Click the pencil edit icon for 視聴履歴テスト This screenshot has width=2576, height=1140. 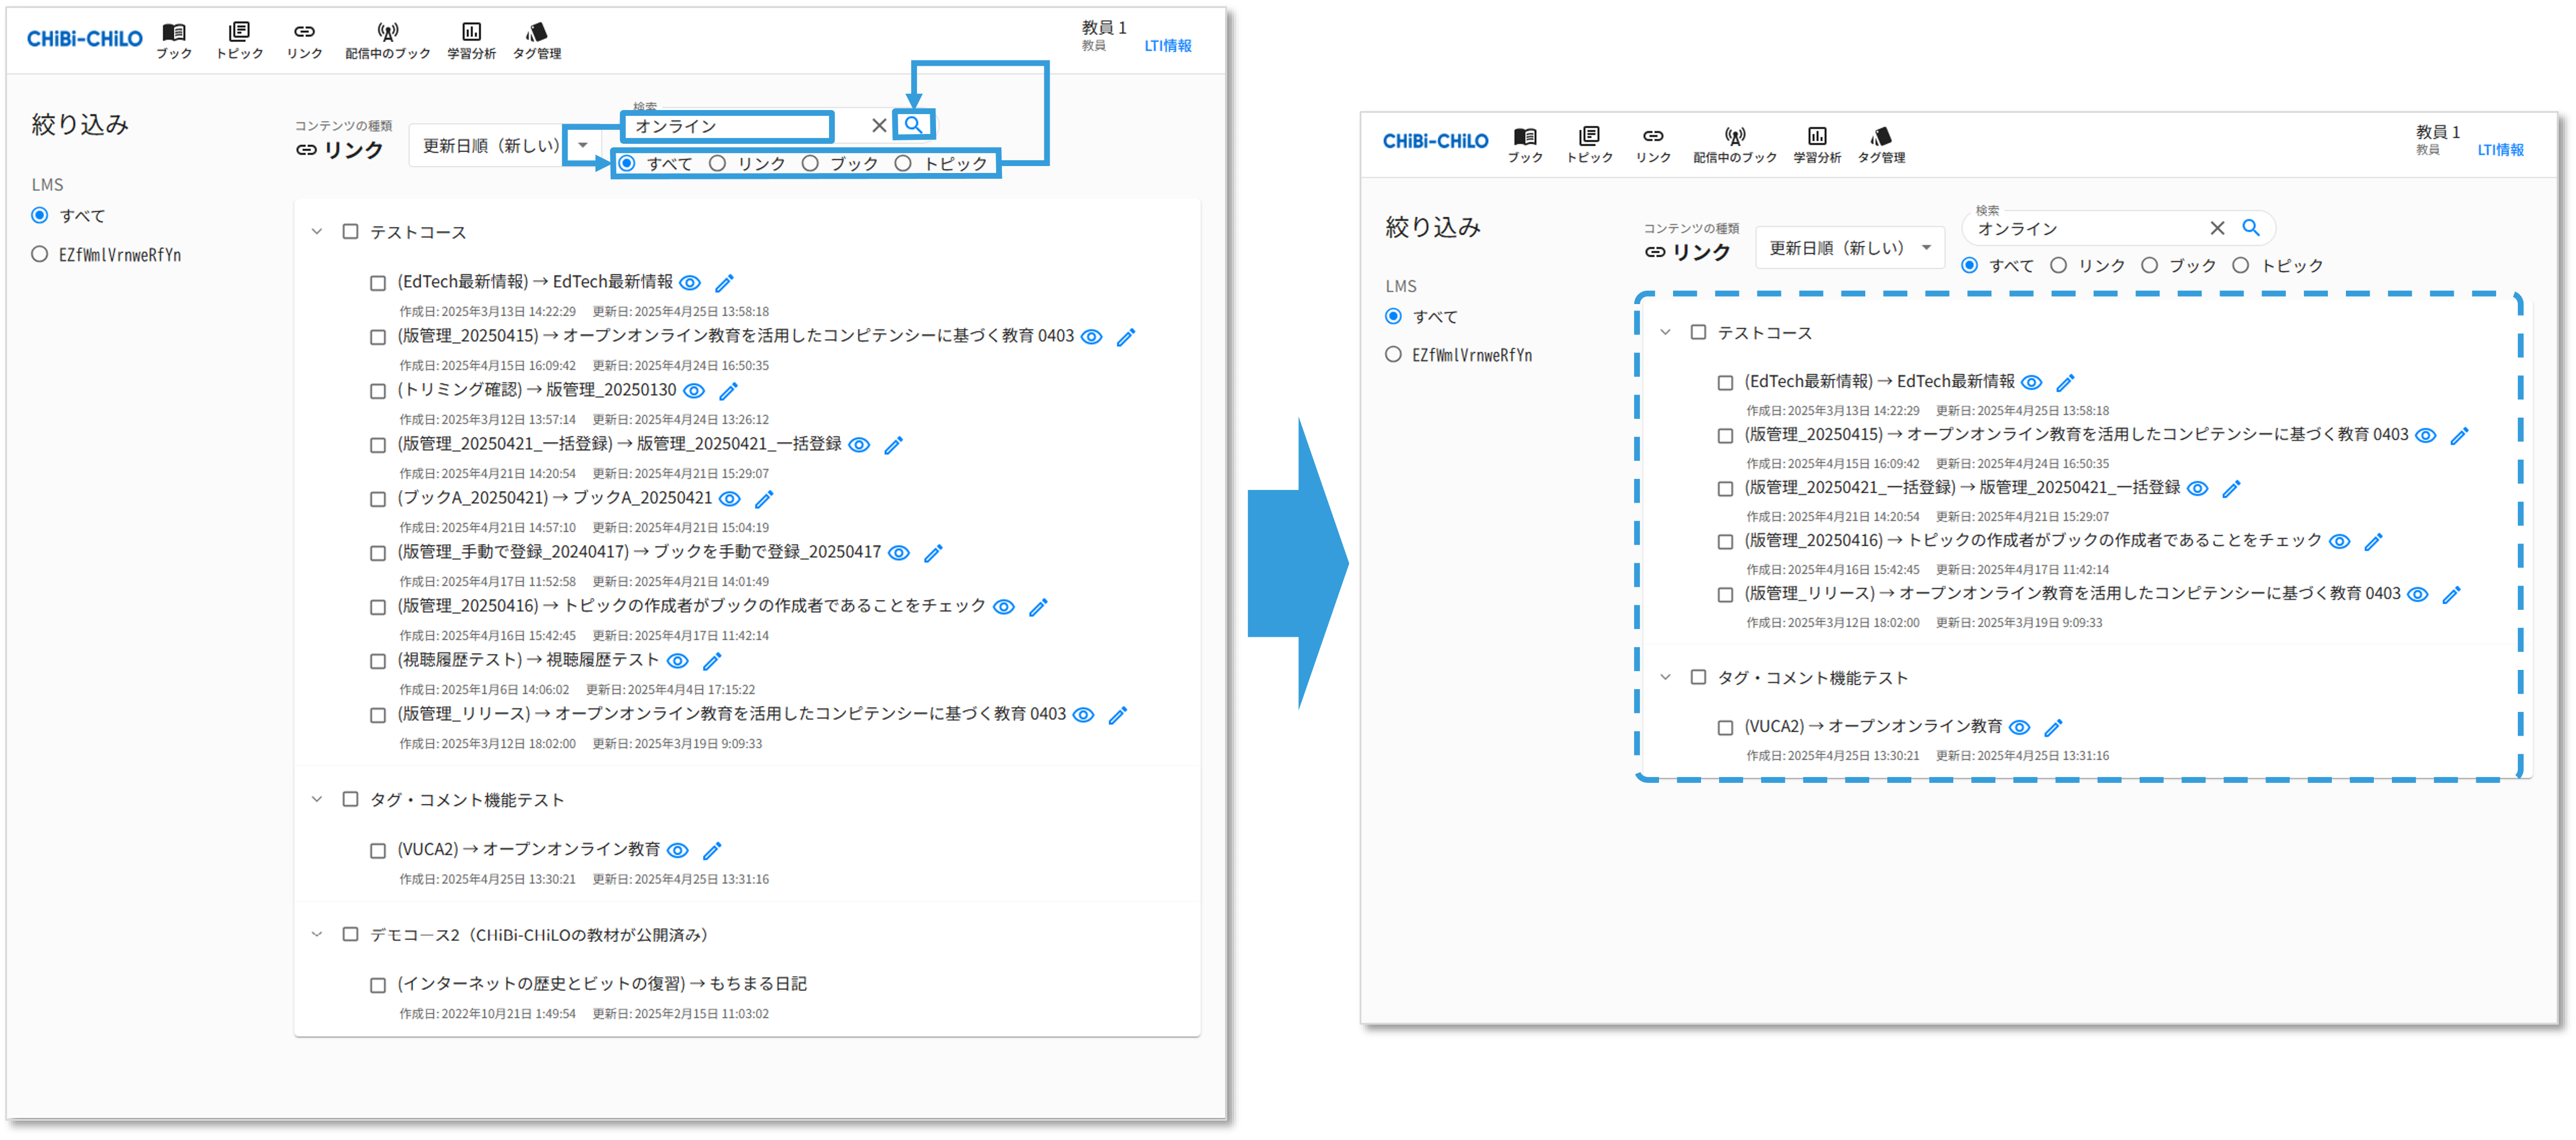point(712,661)
